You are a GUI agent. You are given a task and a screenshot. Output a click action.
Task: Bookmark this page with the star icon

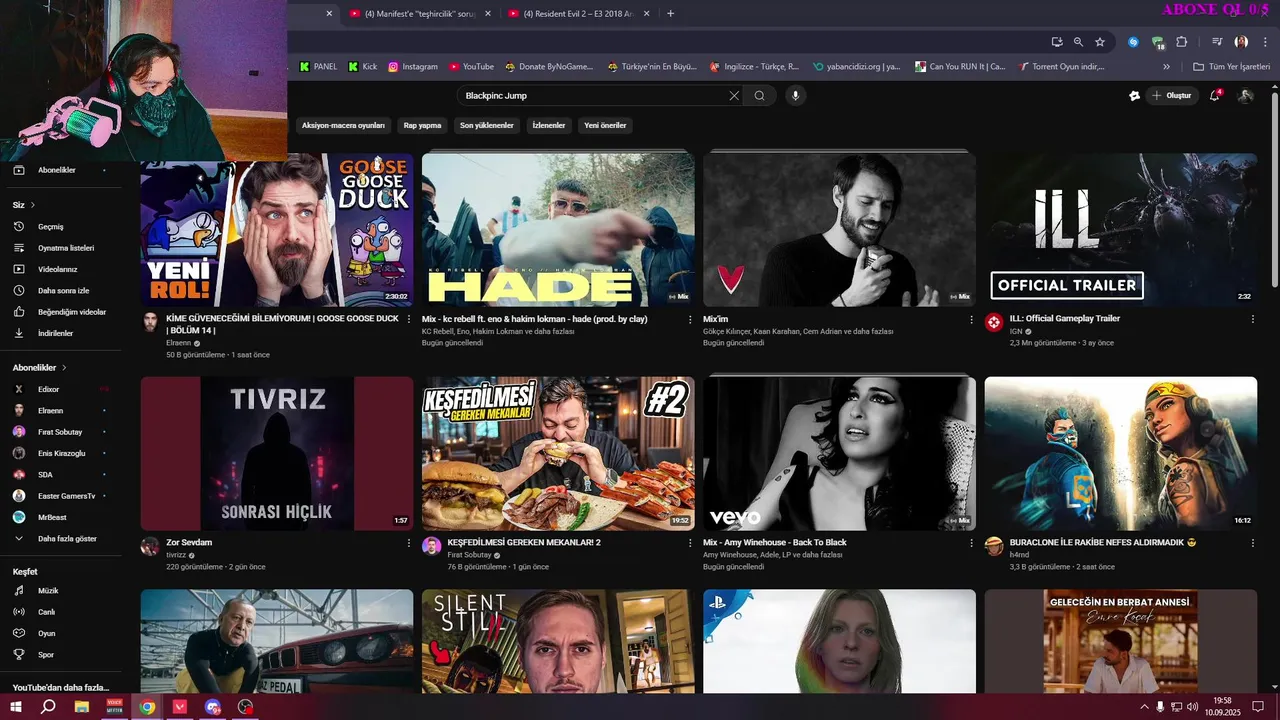[x=1100, y=42]
